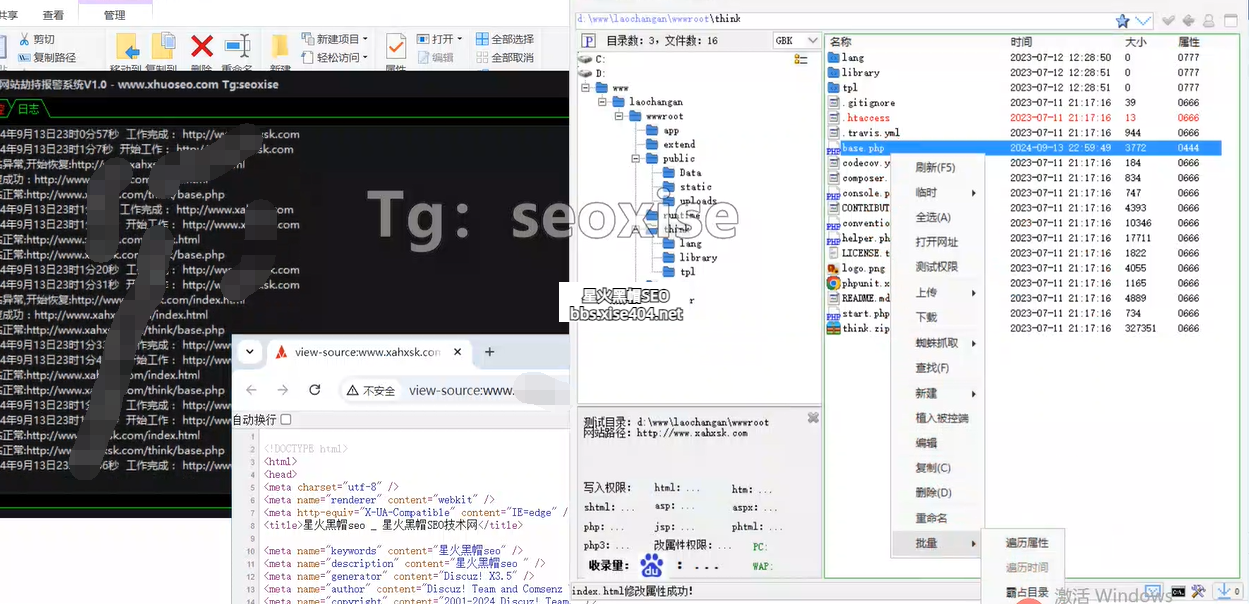Viewport: 1249px width, 604px height.
Task: Click the gray user icon beside path bar
Action: (x=1208, y=20)
